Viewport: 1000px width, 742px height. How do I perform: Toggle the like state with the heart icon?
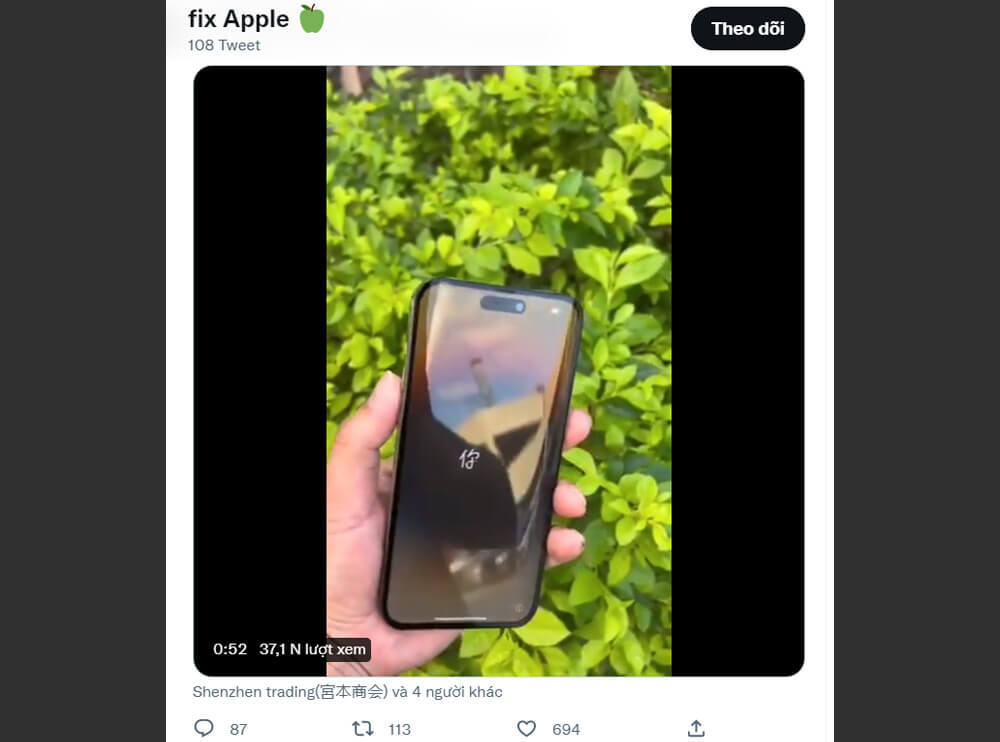526,729
